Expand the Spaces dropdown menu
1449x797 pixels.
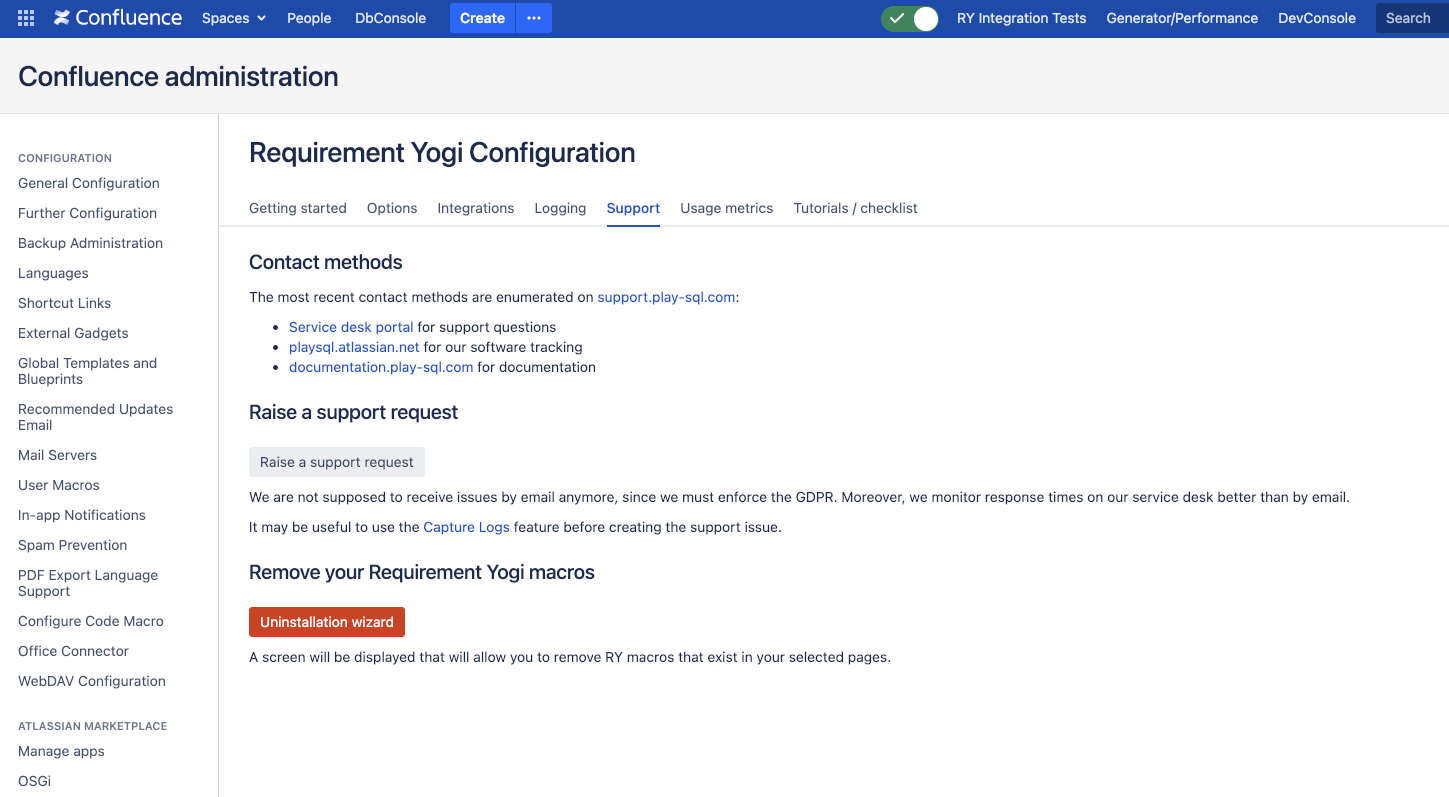pos(234,18)
